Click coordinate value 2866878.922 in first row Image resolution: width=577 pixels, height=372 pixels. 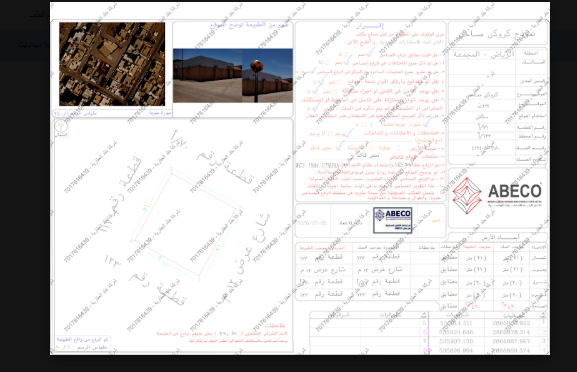(511, 323)
